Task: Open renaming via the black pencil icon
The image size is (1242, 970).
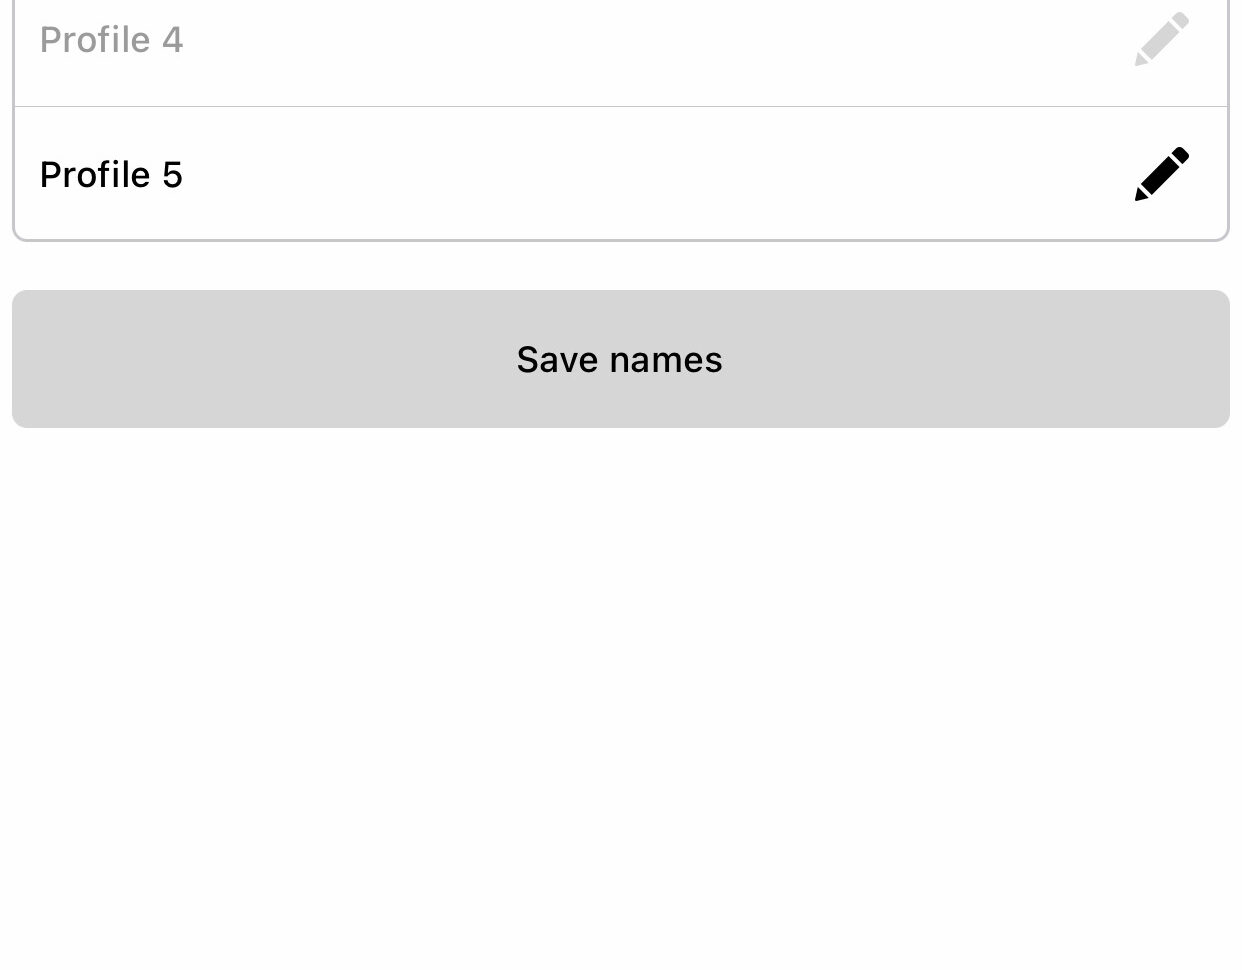Action: pos(1162,174)
